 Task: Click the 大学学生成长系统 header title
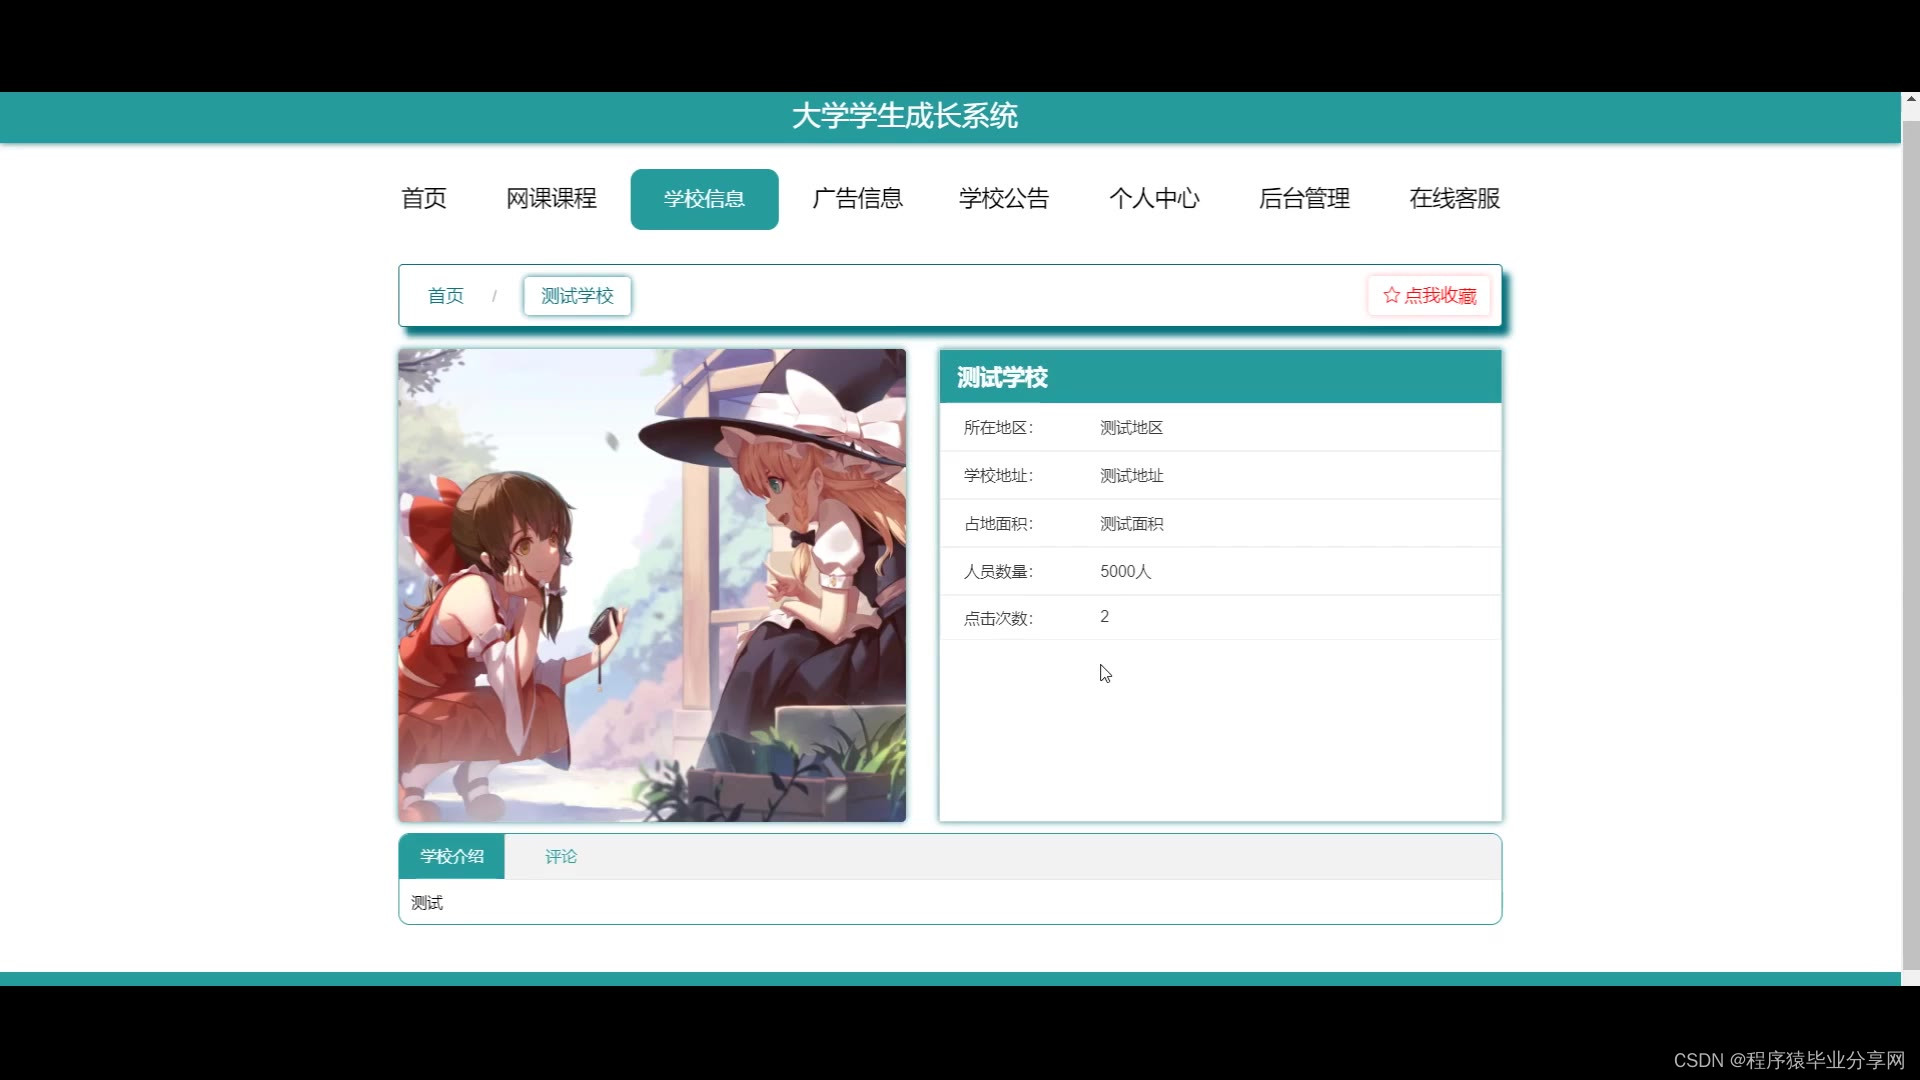tap(904, 116)
